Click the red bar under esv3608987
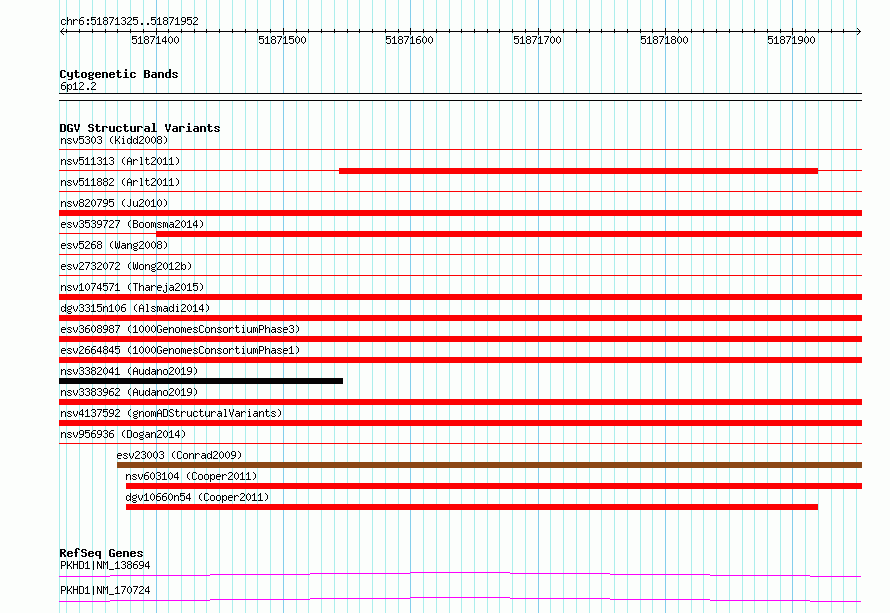Screen dimensions: 890x613 point(460,339)
